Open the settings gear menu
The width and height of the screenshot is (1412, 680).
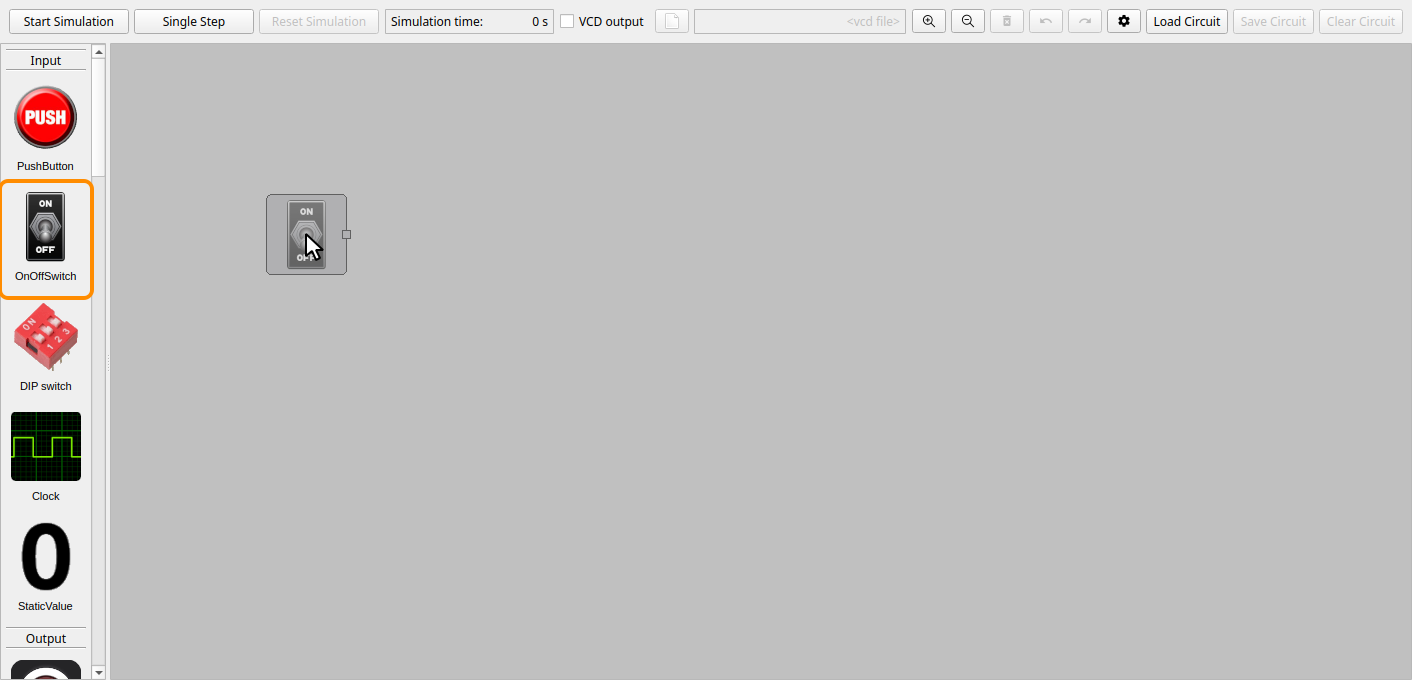1124,21
